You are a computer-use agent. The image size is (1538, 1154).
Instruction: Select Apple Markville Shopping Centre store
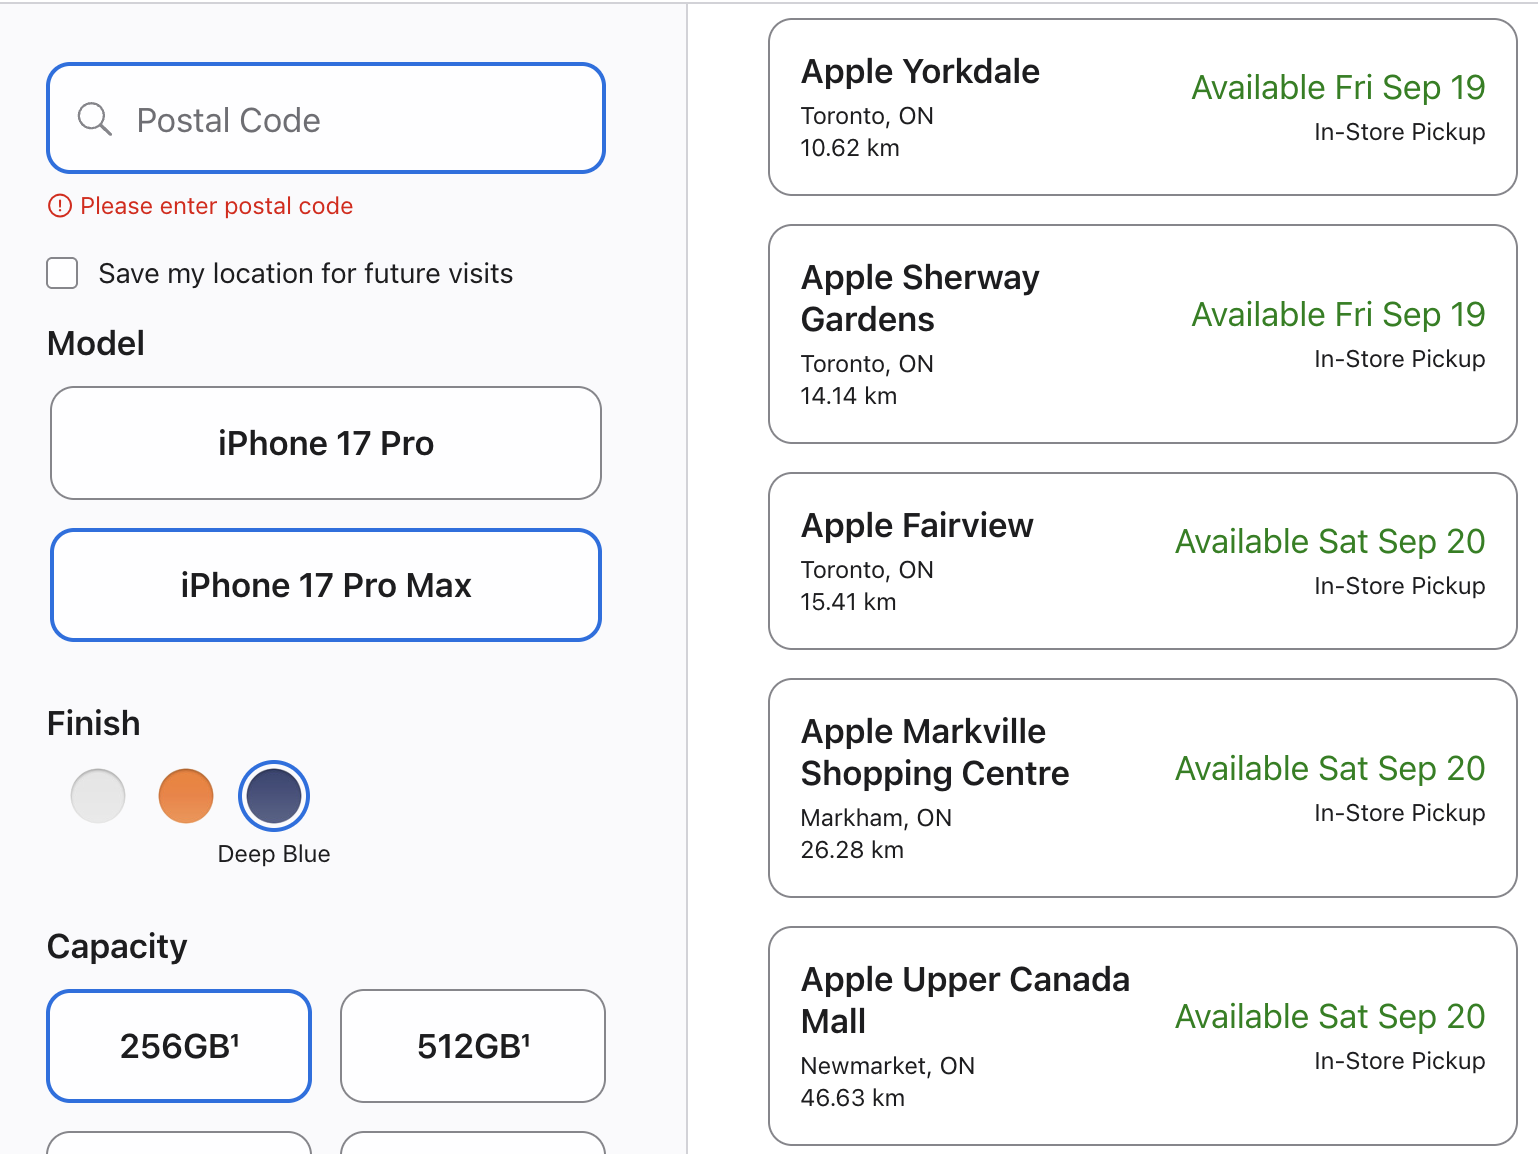pyautogui.click(x=1142, y=788)
